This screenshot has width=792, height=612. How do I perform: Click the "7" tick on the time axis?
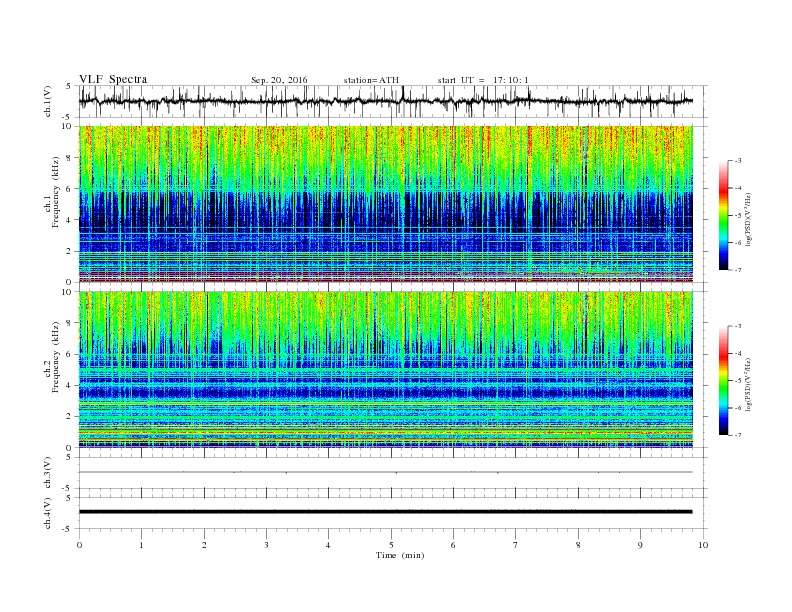coord(516,545)
